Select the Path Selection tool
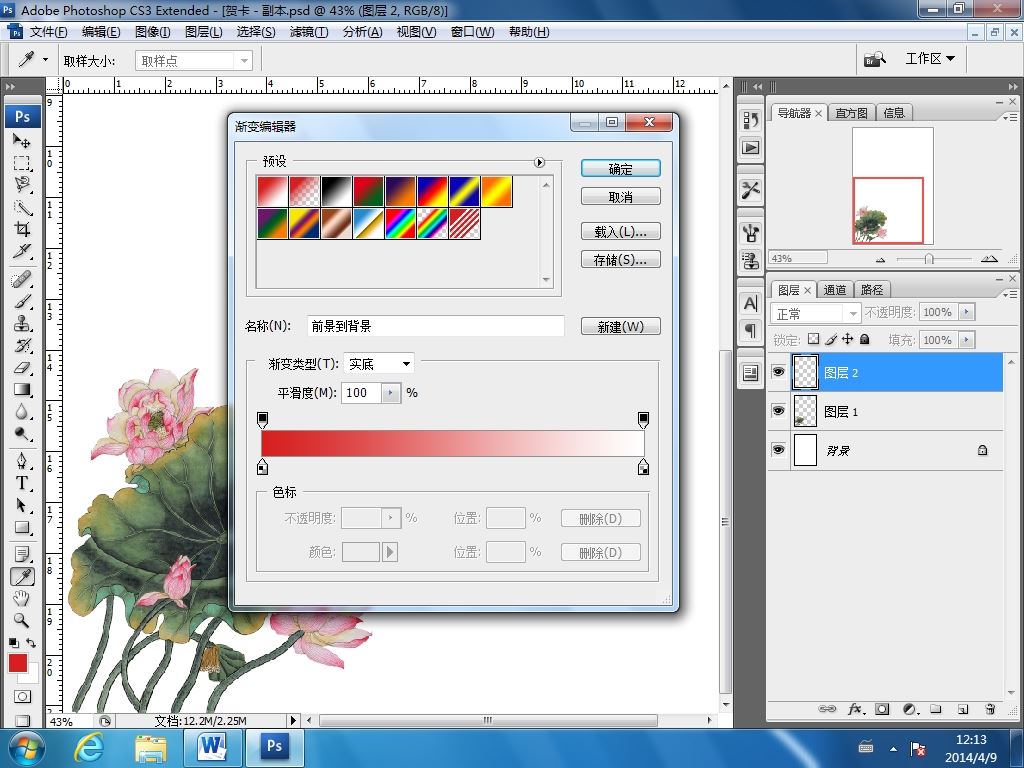This screenshot has height=768, width=1024. click(x=22, y=505)
